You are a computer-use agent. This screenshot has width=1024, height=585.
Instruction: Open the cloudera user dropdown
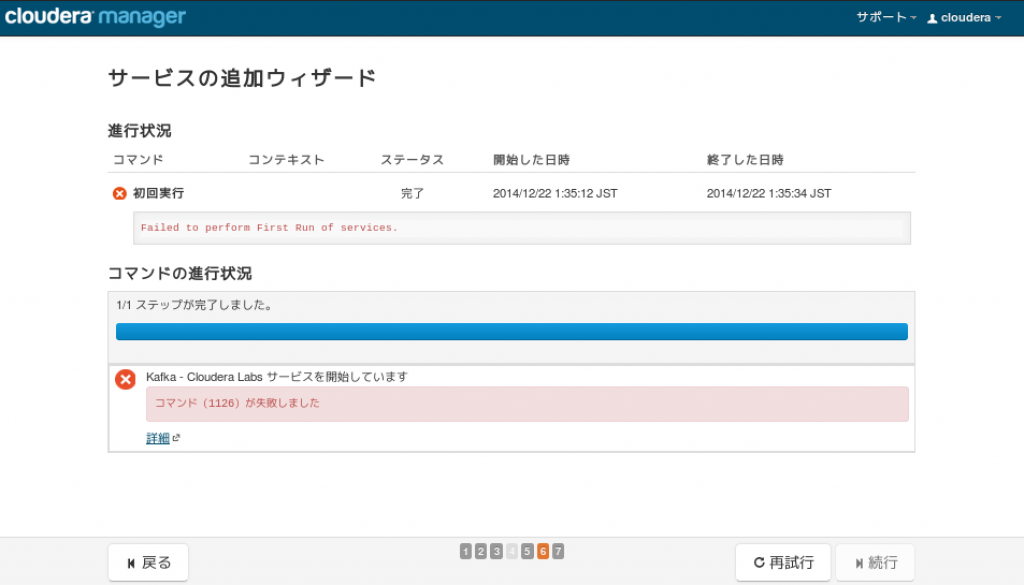(x=965, y=18)
